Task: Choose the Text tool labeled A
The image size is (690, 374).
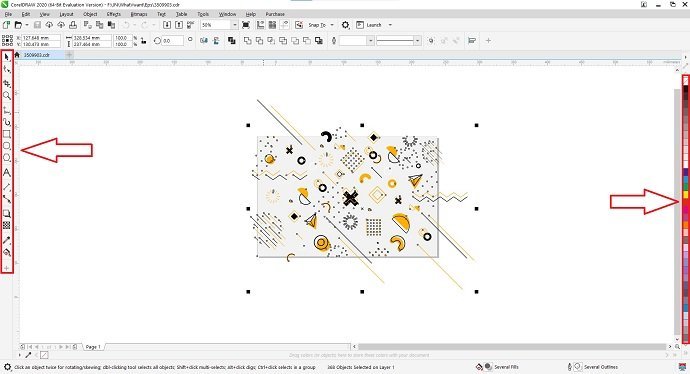Action: pyautogui.click(x=7, y=173)
